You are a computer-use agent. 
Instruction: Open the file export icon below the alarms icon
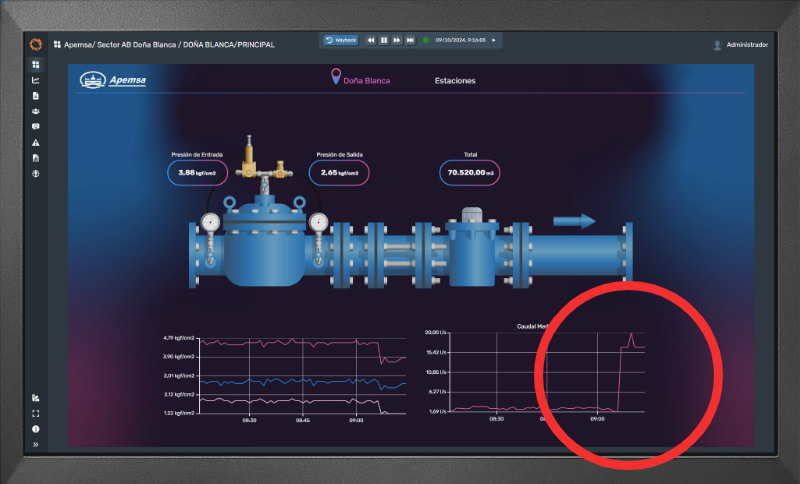point(36,158)
